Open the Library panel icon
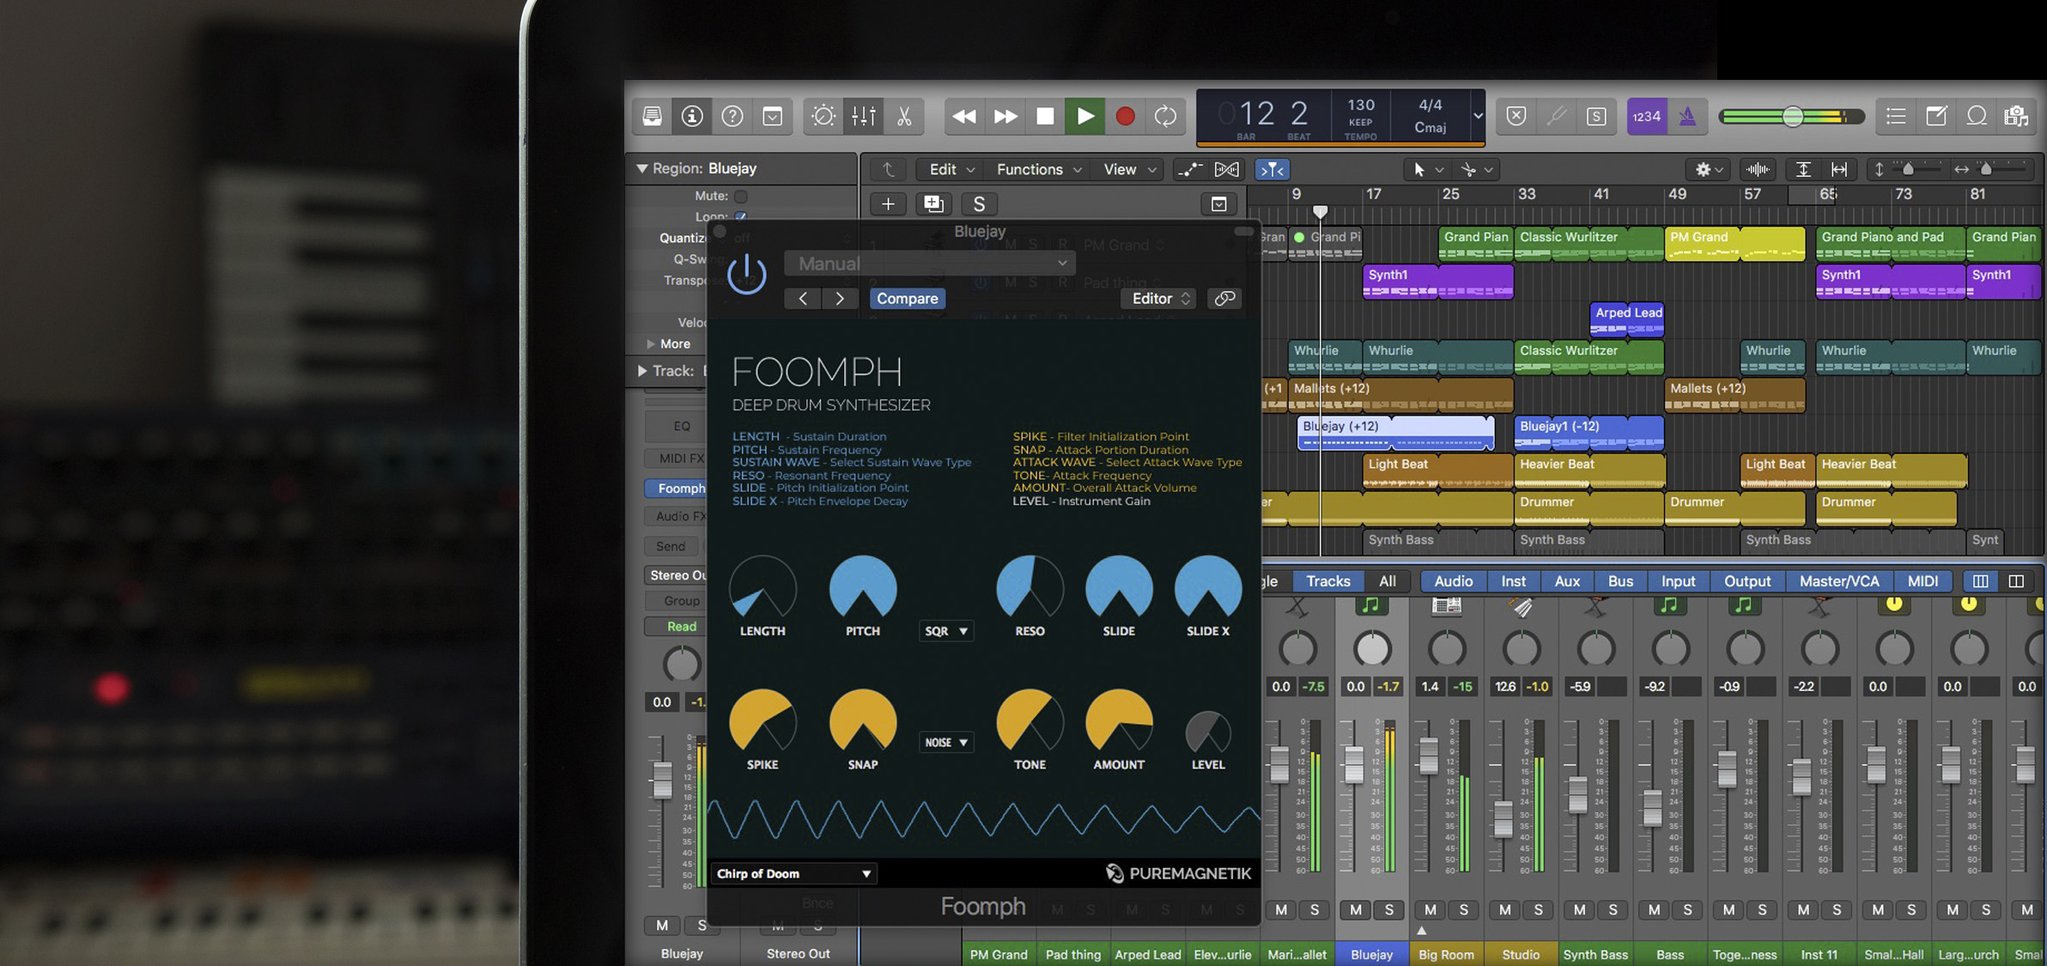This screenshot has width=2047, height=966. [652, 116]
